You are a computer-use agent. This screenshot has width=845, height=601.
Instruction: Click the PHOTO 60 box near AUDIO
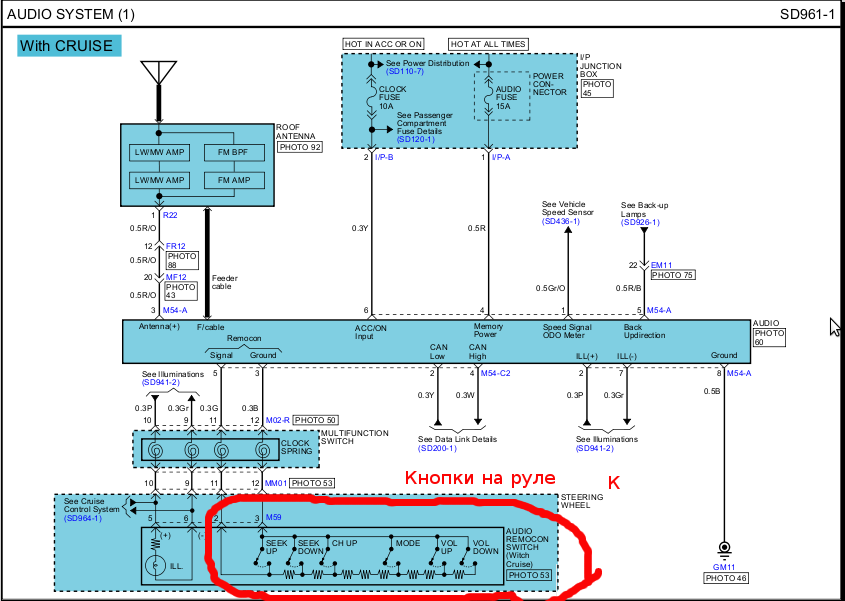[x=770, y=337]
